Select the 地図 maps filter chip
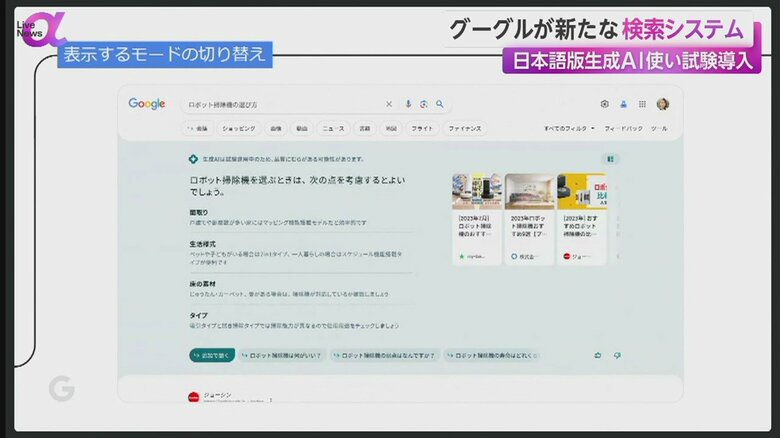Viewport: 780px width, 438px height. [391, 128]
